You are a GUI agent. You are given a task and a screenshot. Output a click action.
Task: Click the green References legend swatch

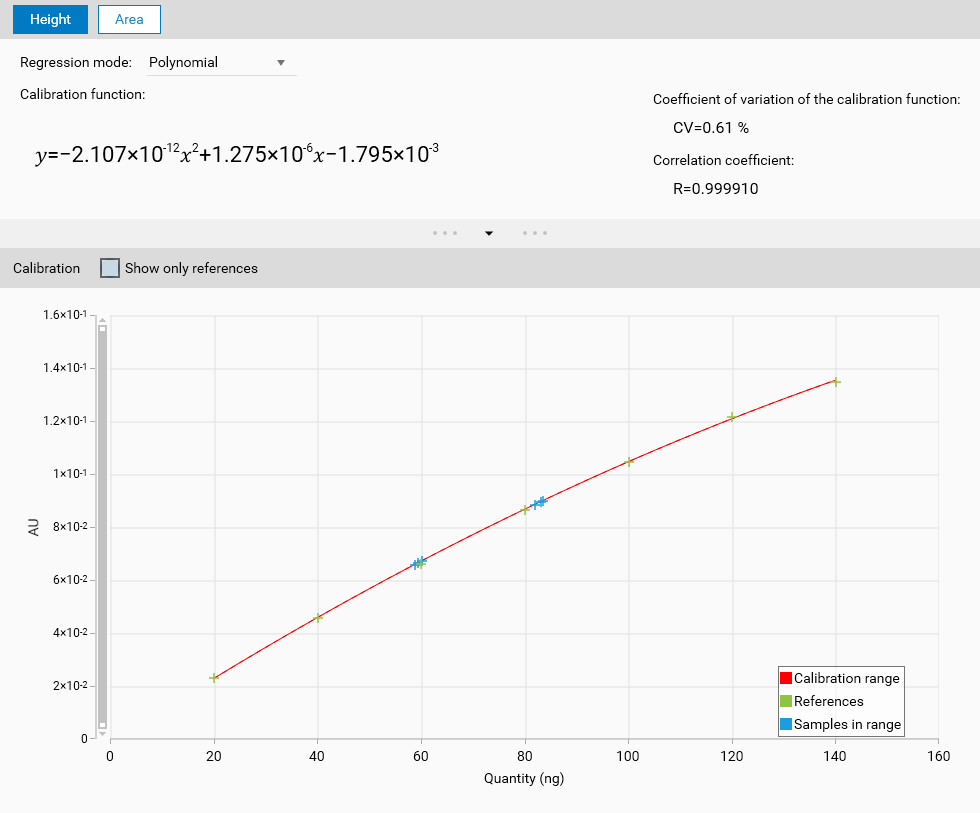click(786, 701)
